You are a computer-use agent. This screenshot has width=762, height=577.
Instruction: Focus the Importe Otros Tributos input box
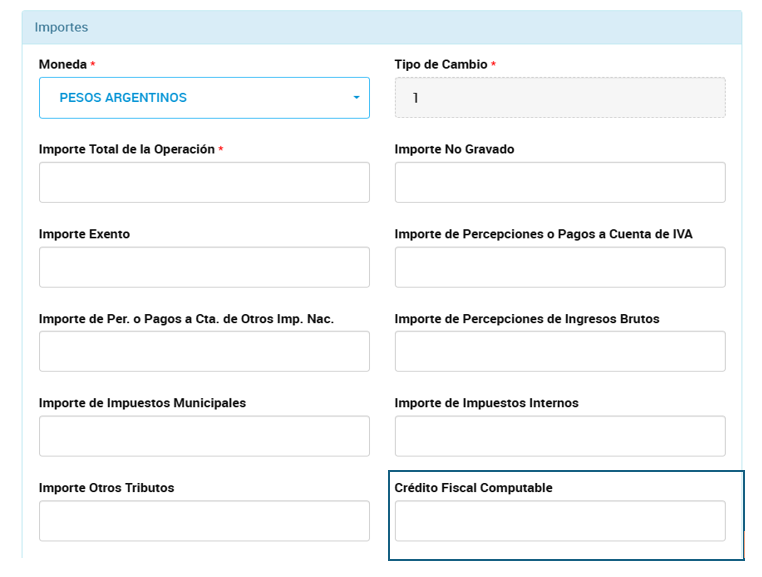(x=204, y=521)
